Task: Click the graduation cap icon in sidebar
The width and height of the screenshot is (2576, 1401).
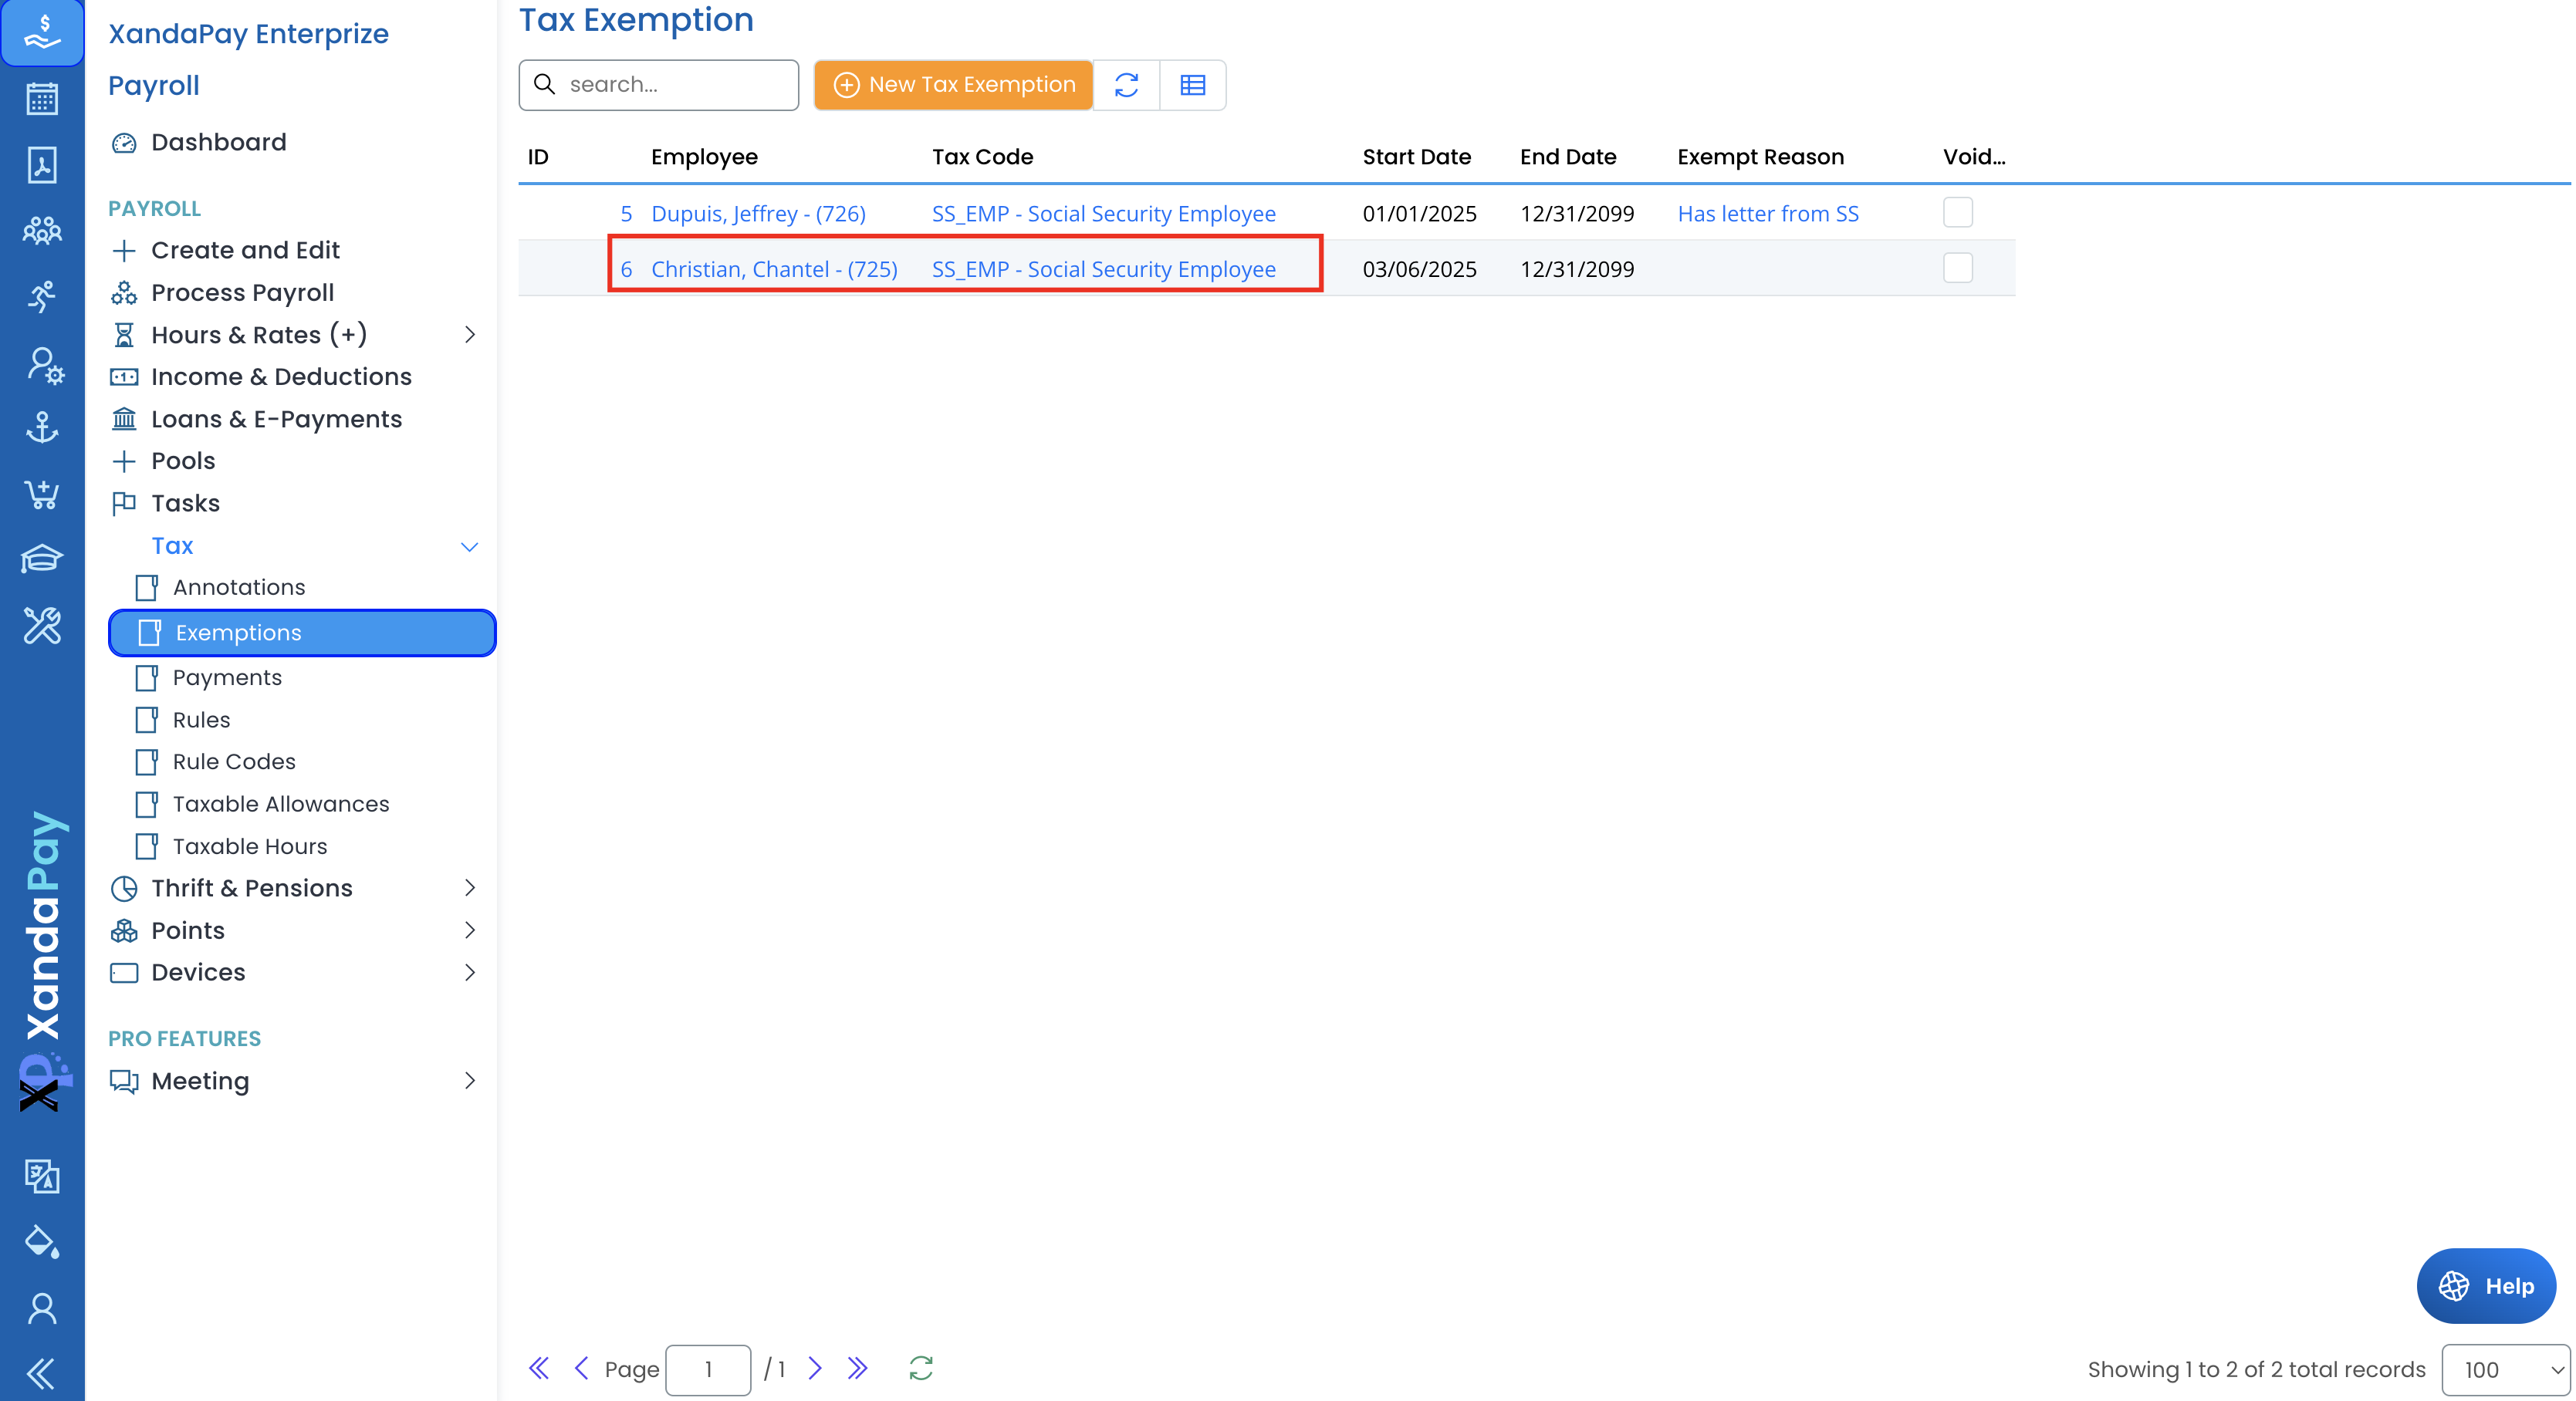Action: 42,559
